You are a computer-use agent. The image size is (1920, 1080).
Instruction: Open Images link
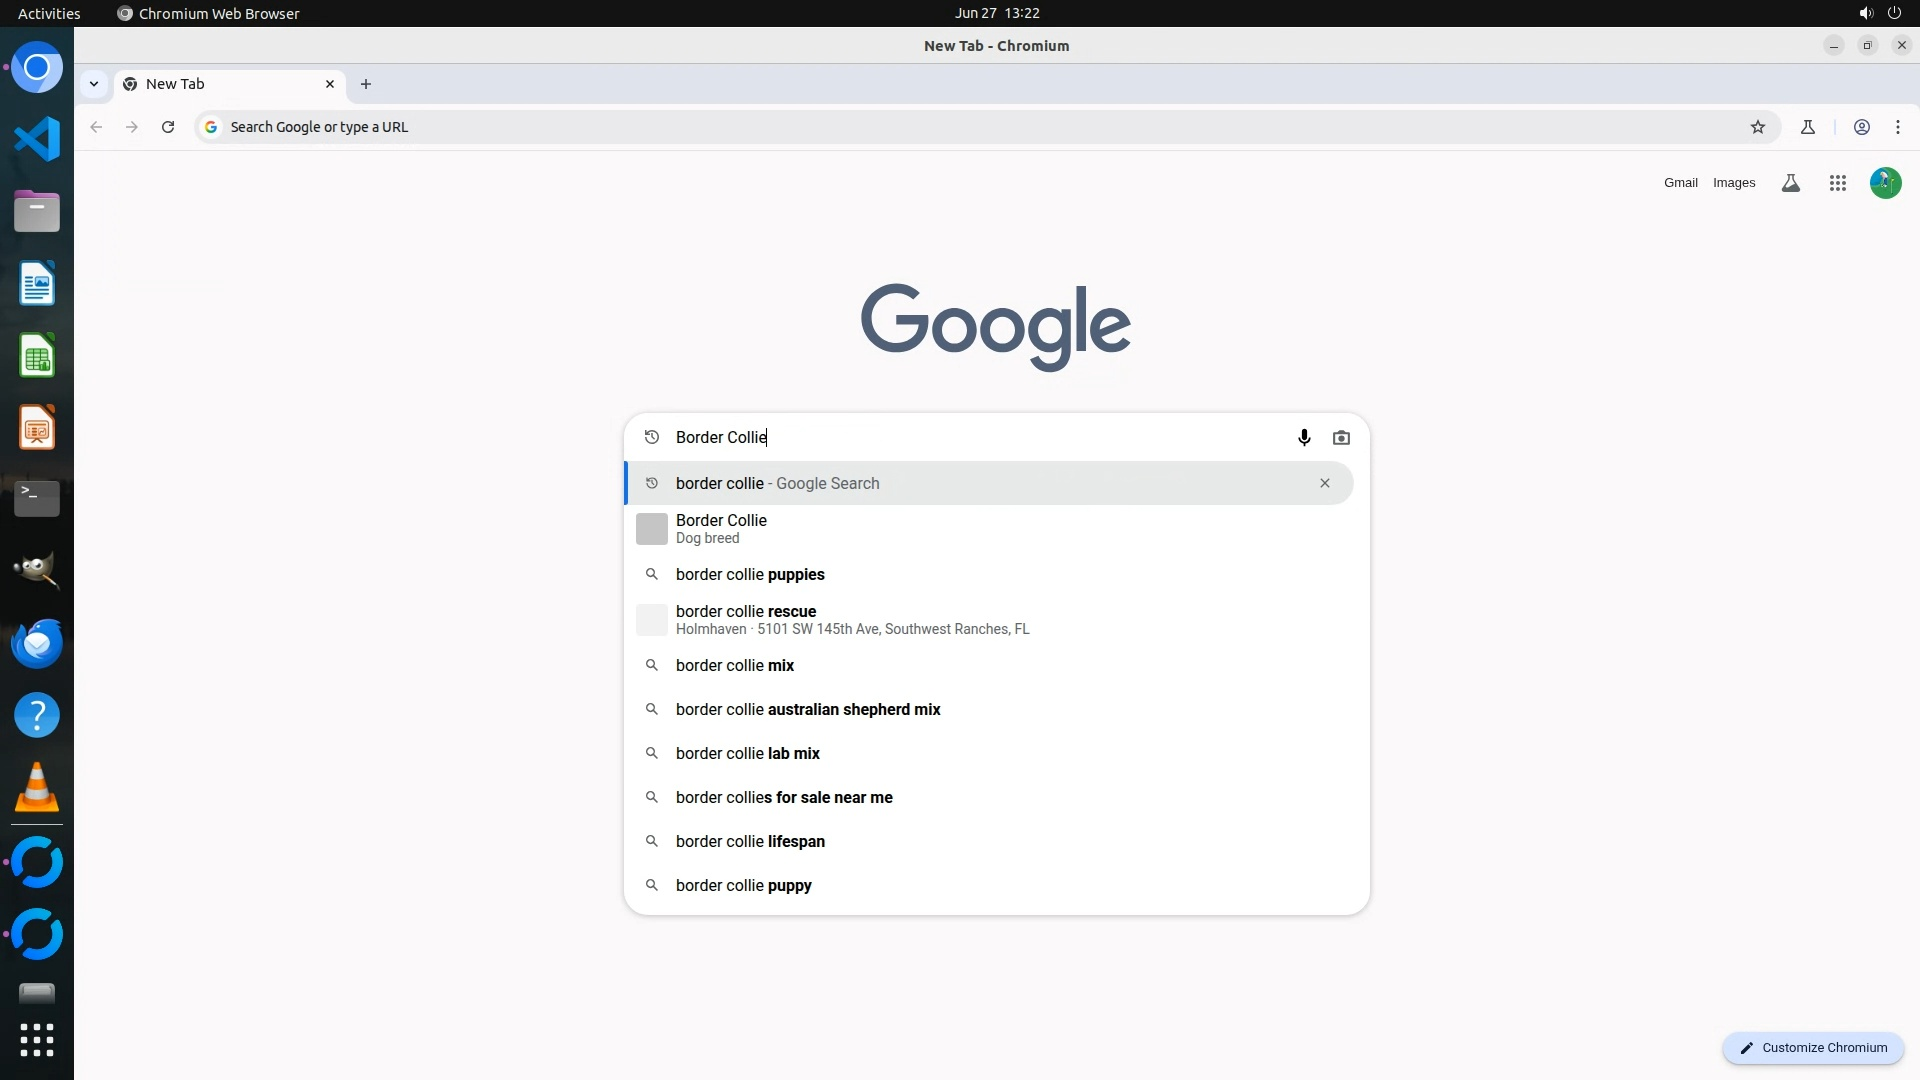[1733, 183]
